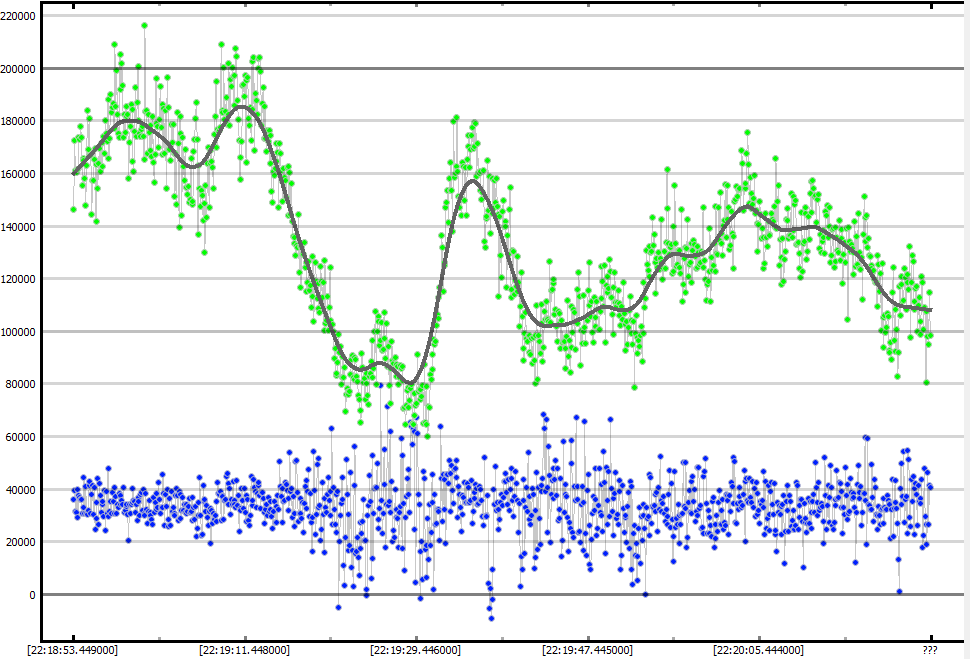Select the 100000 y-axis label
Viewport: 970px width, 659px height.
tap(20, 332)
